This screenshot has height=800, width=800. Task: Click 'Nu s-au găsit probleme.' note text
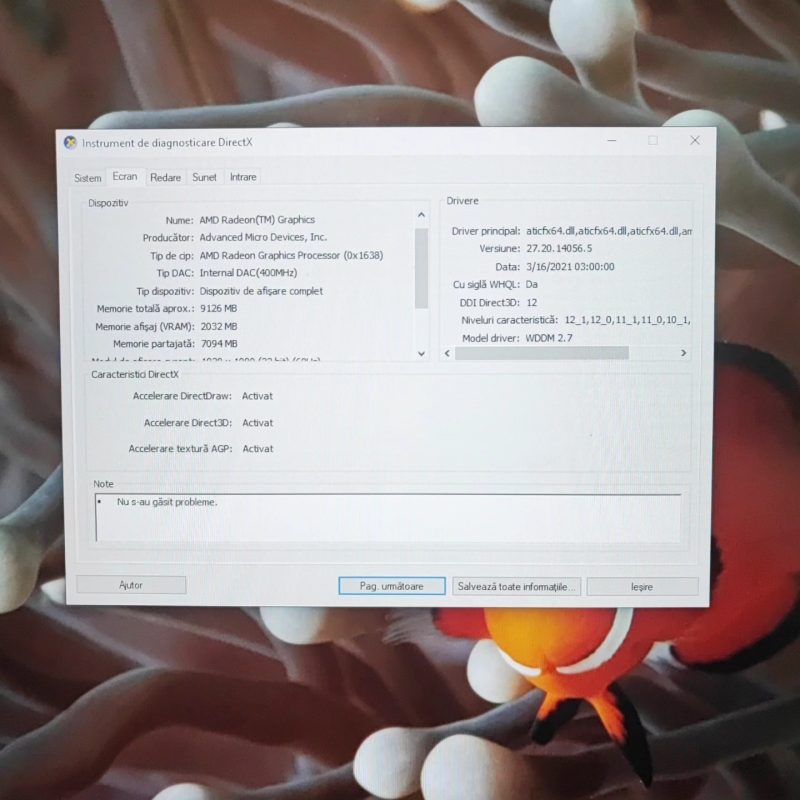[x=167, y=502]
